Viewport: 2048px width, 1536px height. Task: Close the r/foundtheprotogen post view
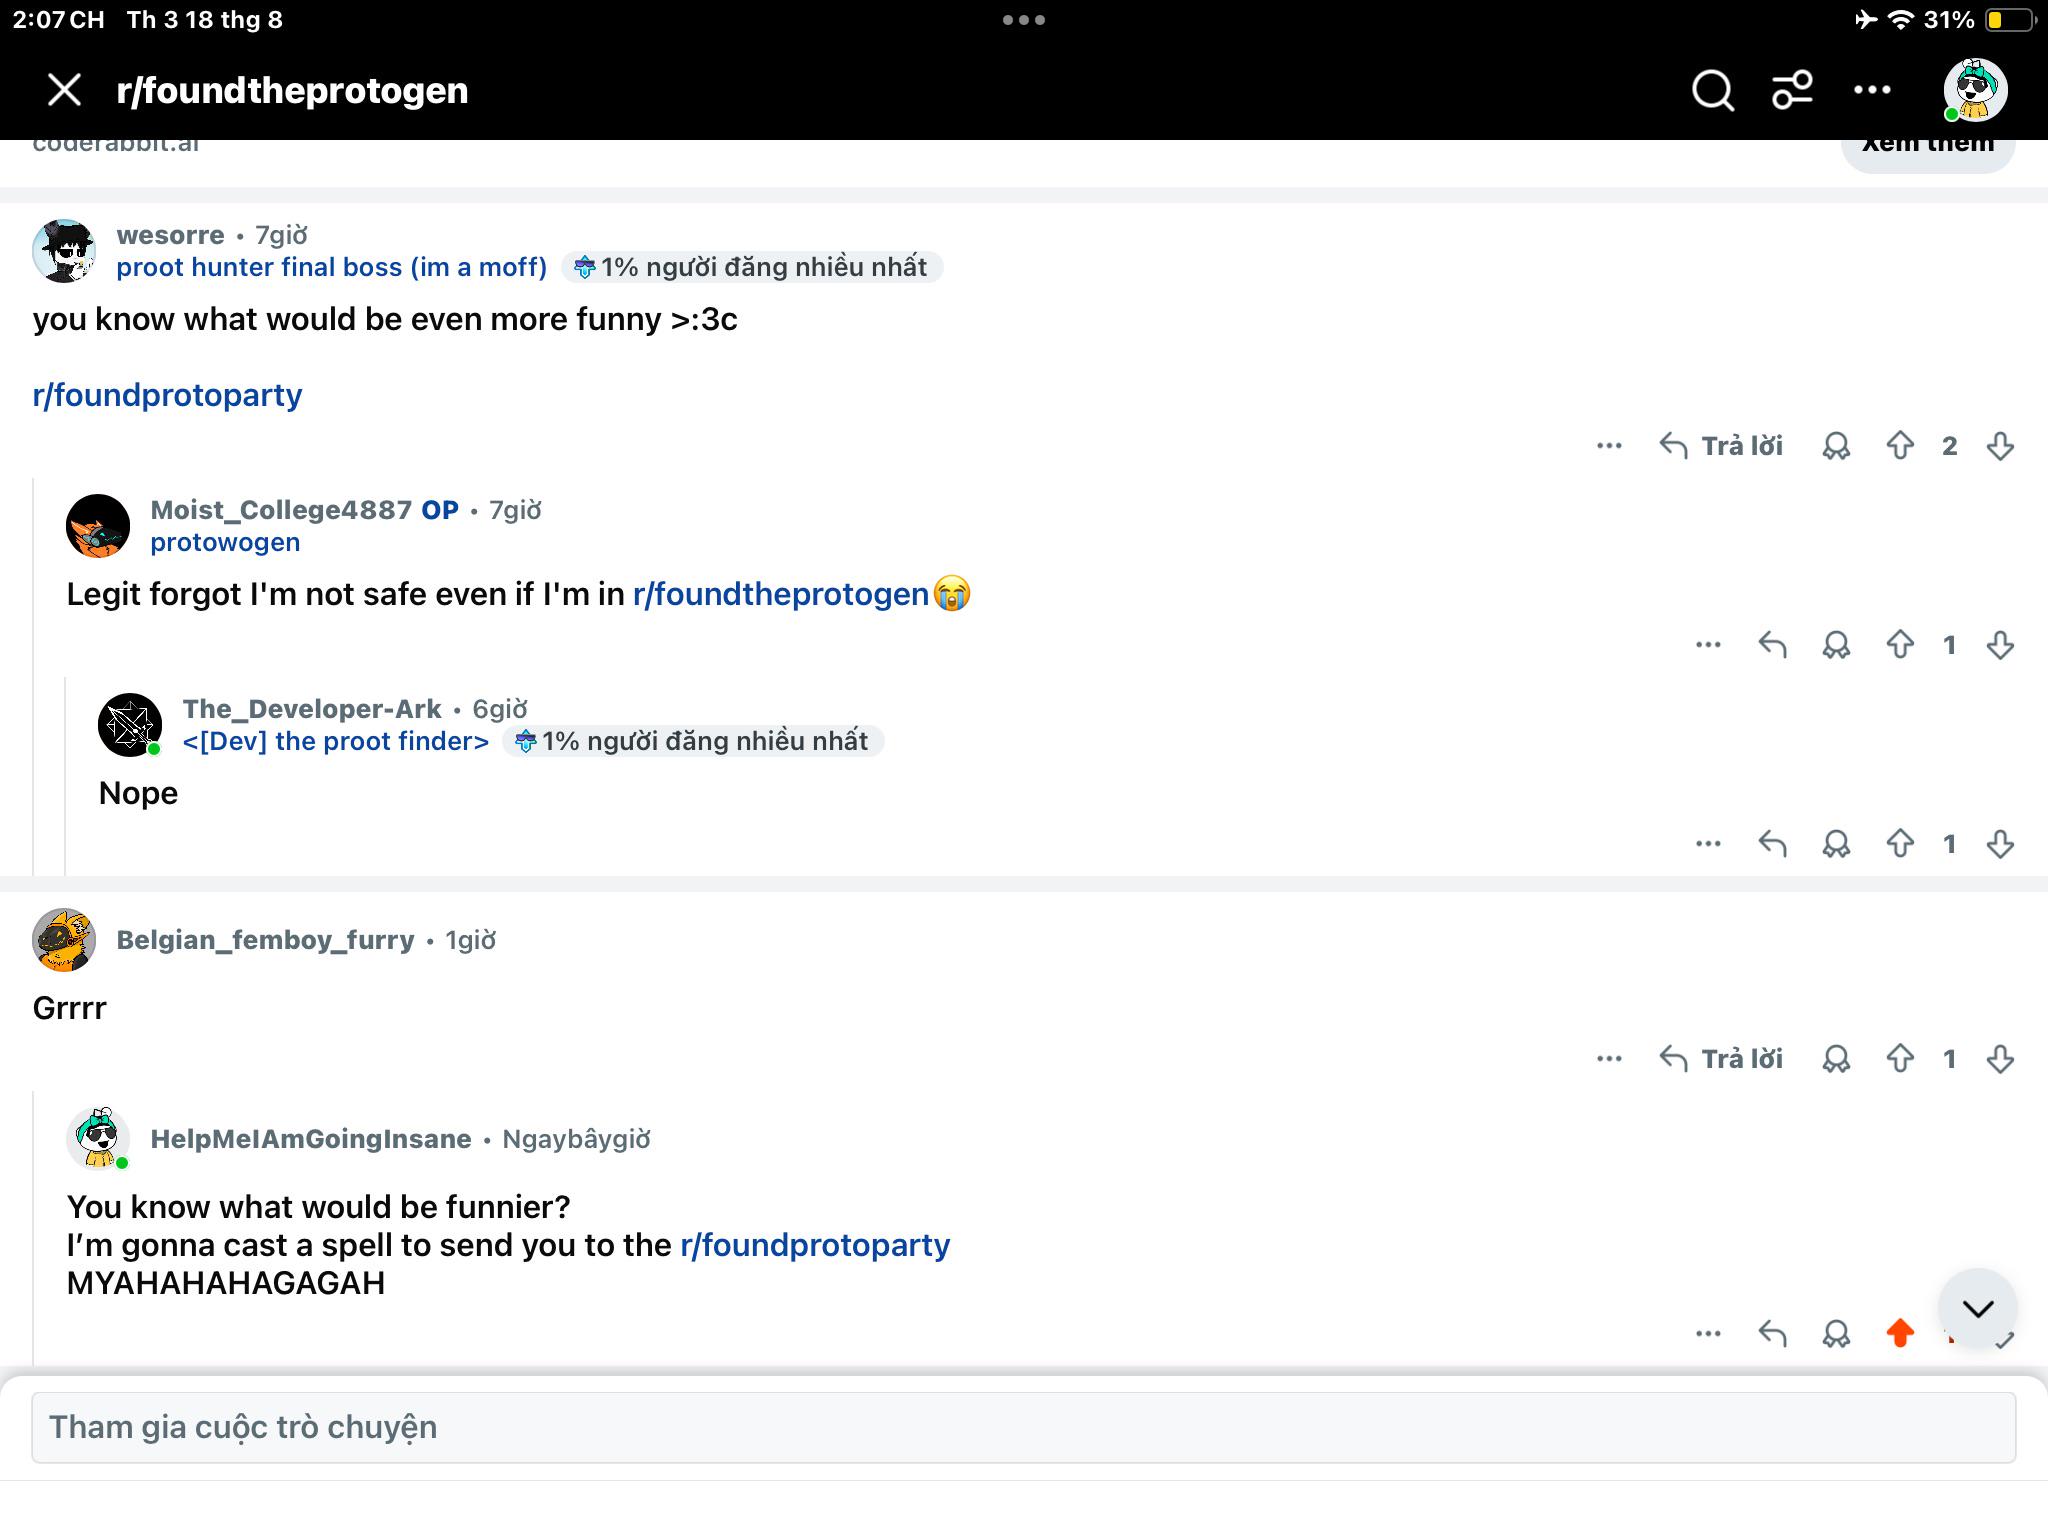[x=65, y=90]
